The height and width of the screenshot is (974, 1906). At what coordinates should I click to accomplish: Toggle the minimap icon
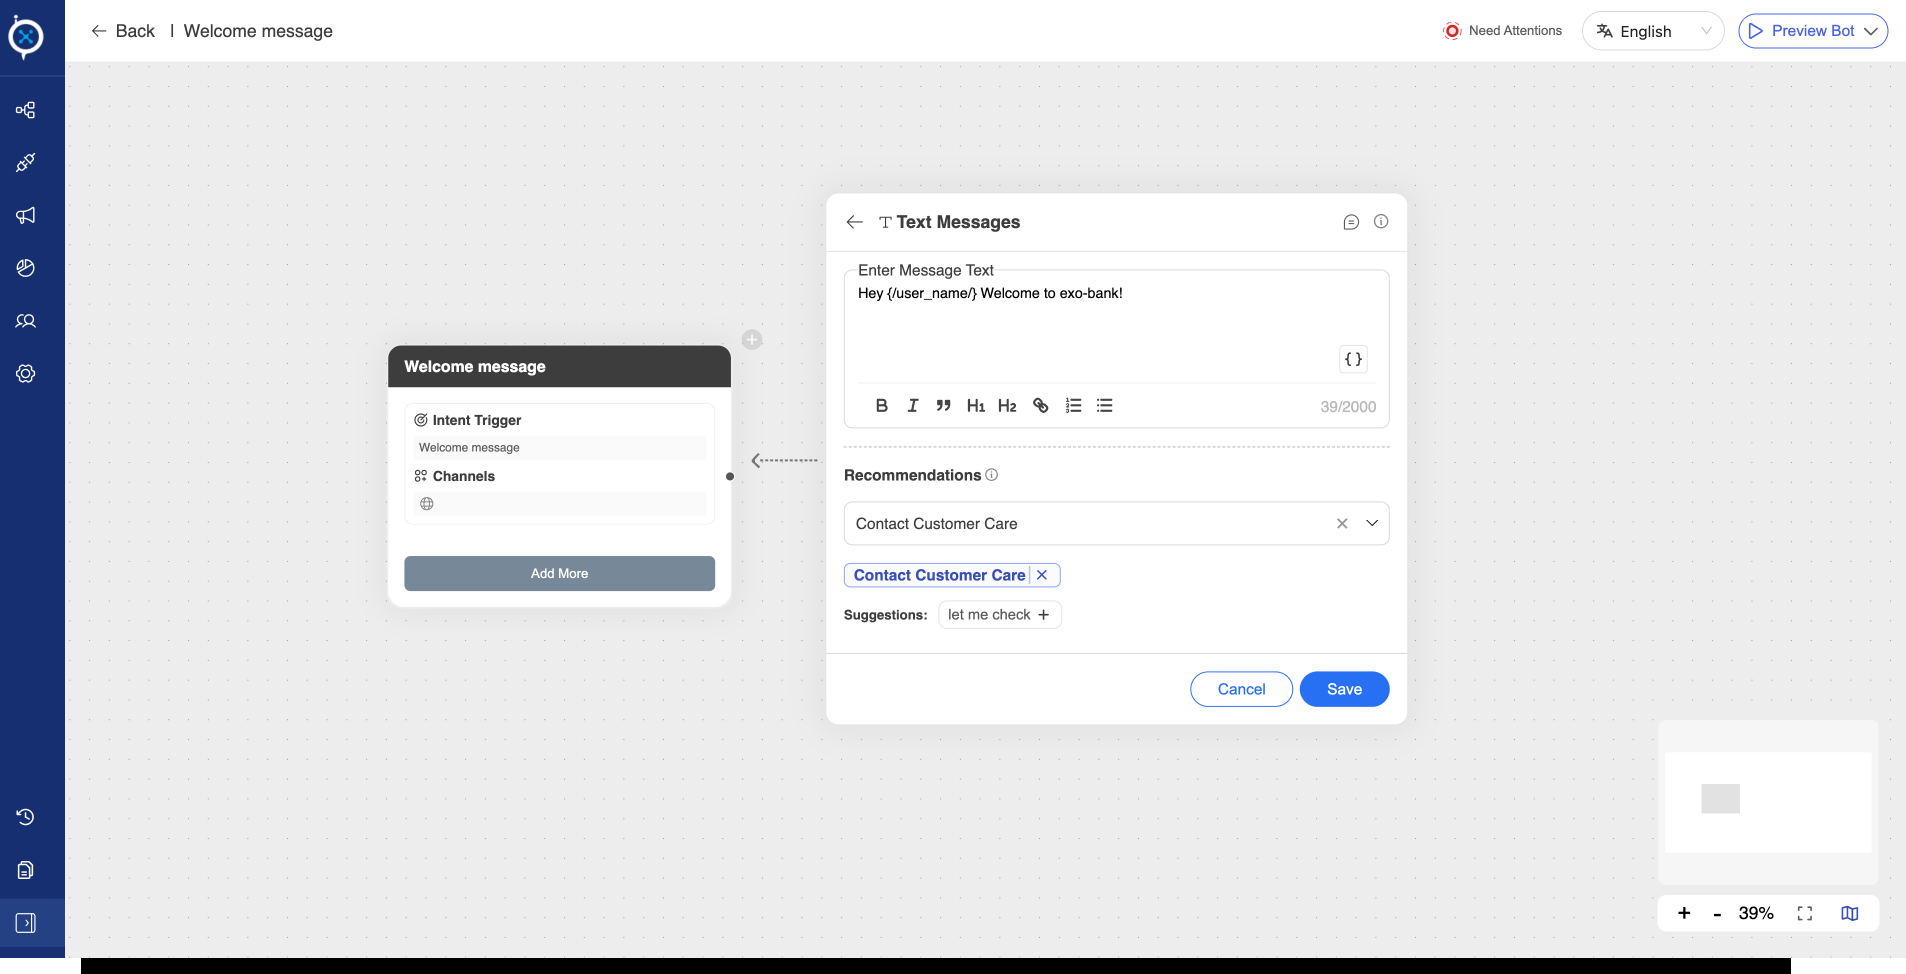[1850, 913]
